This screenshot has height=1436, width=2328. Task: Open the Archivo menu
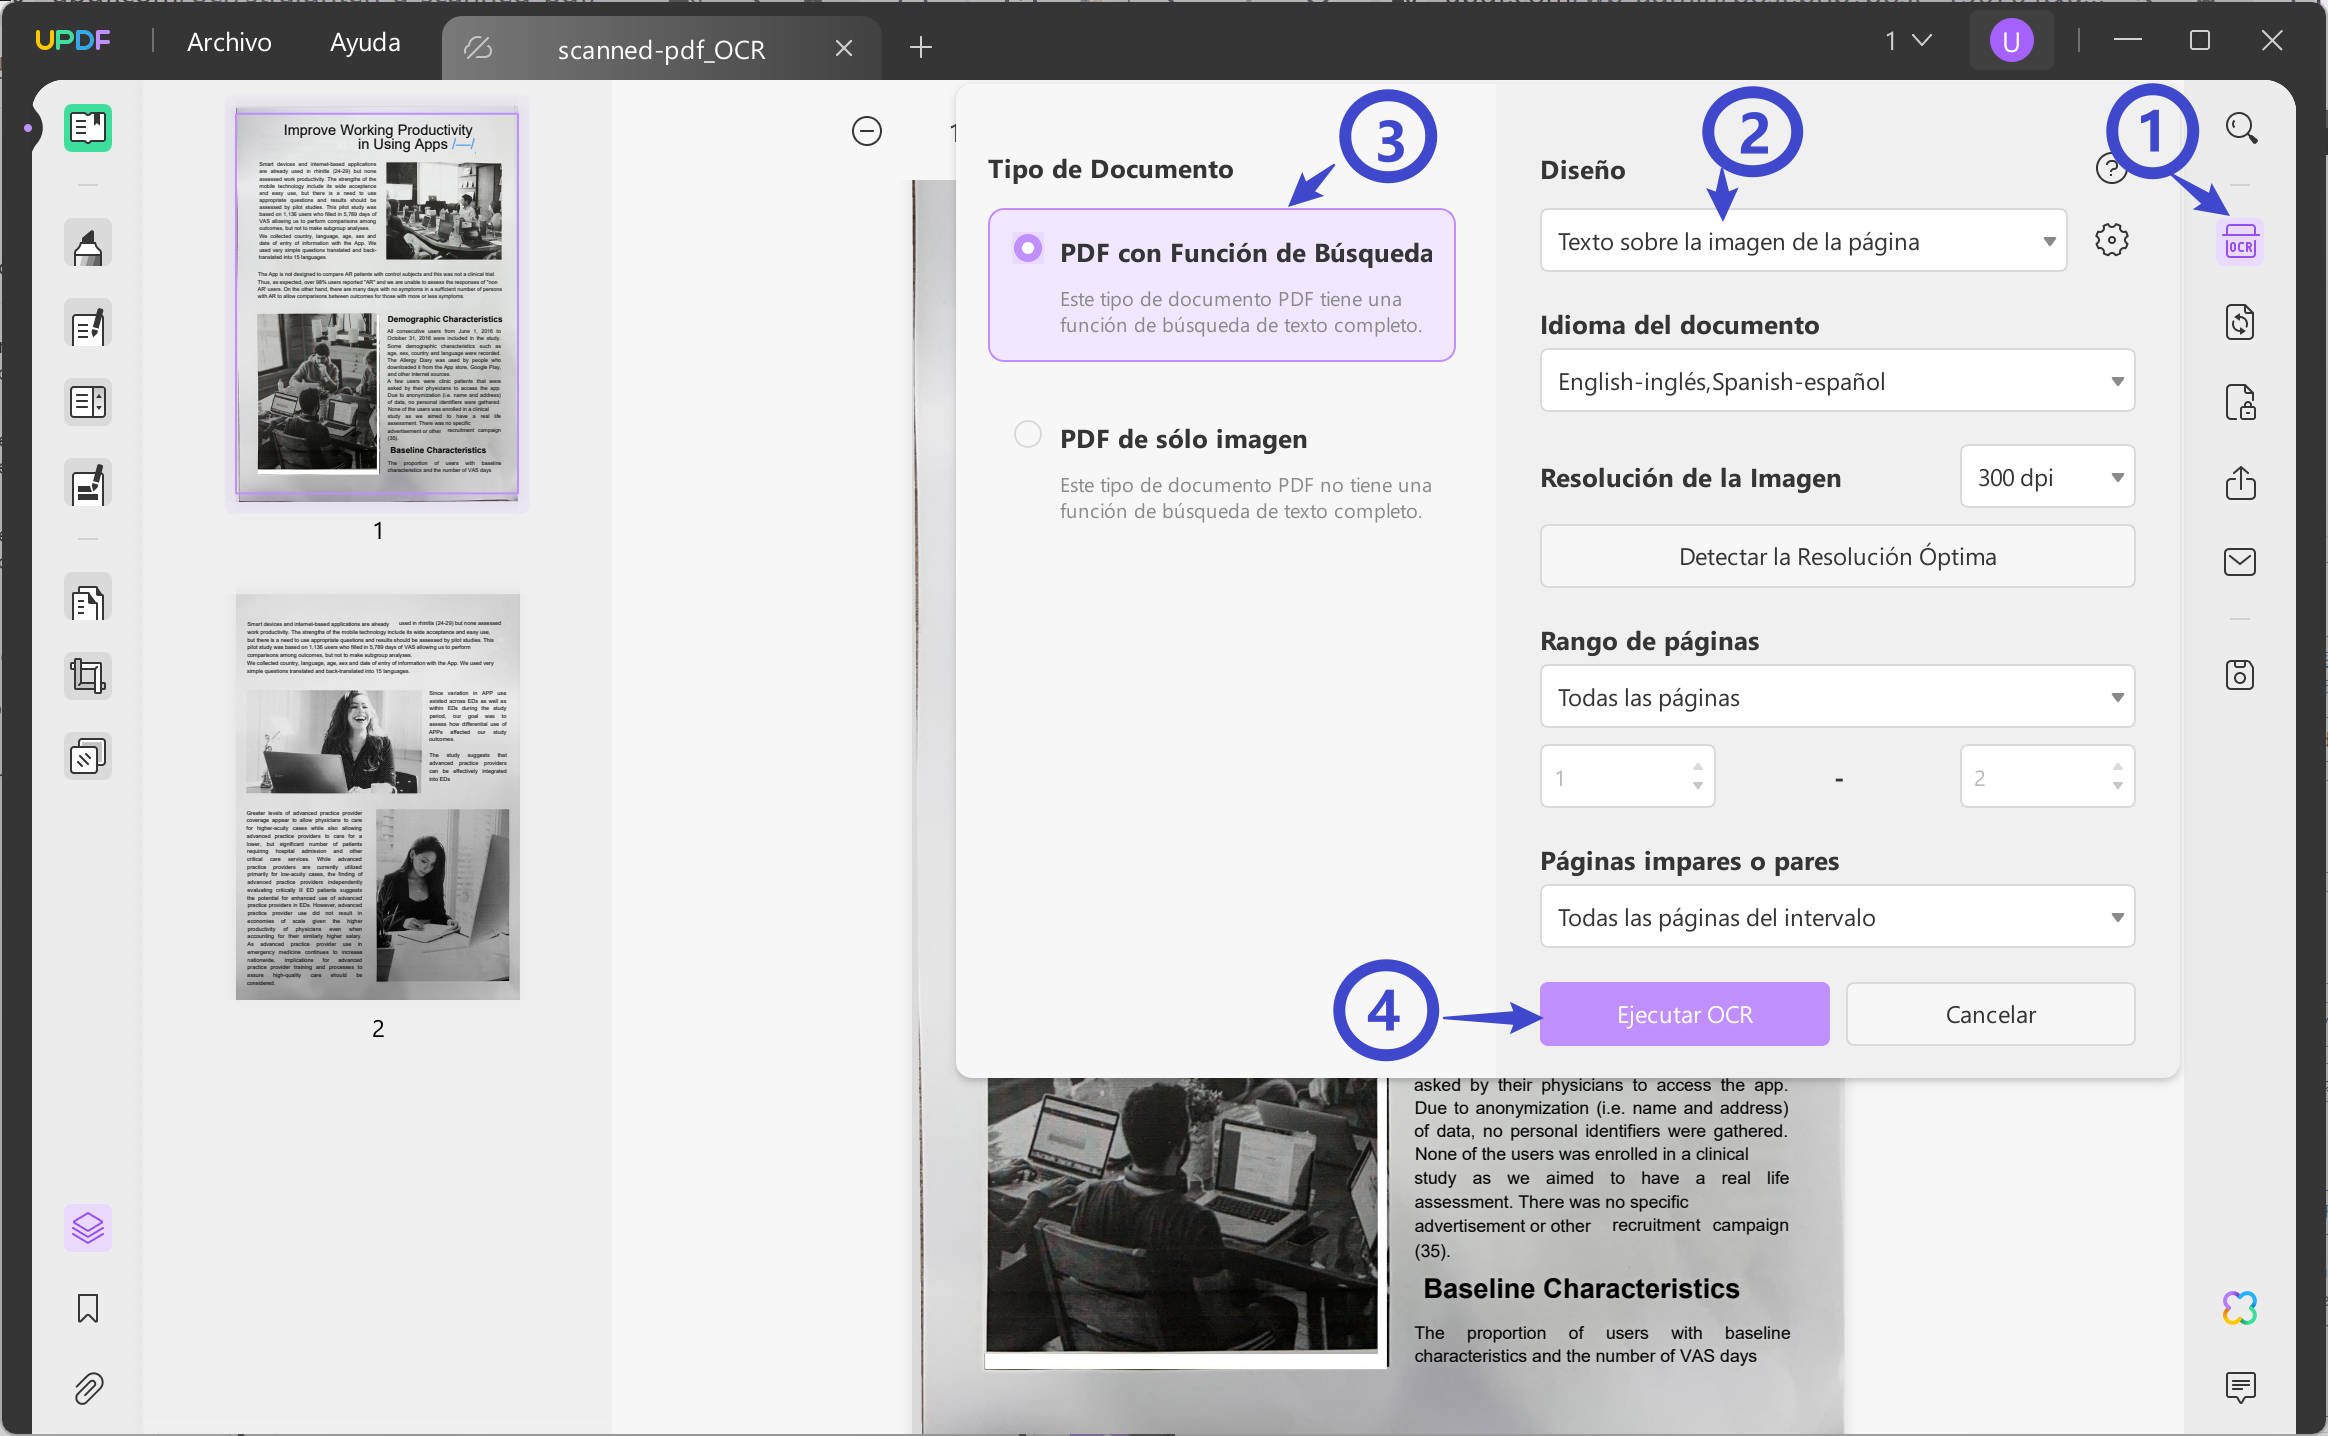coord(228,41)
